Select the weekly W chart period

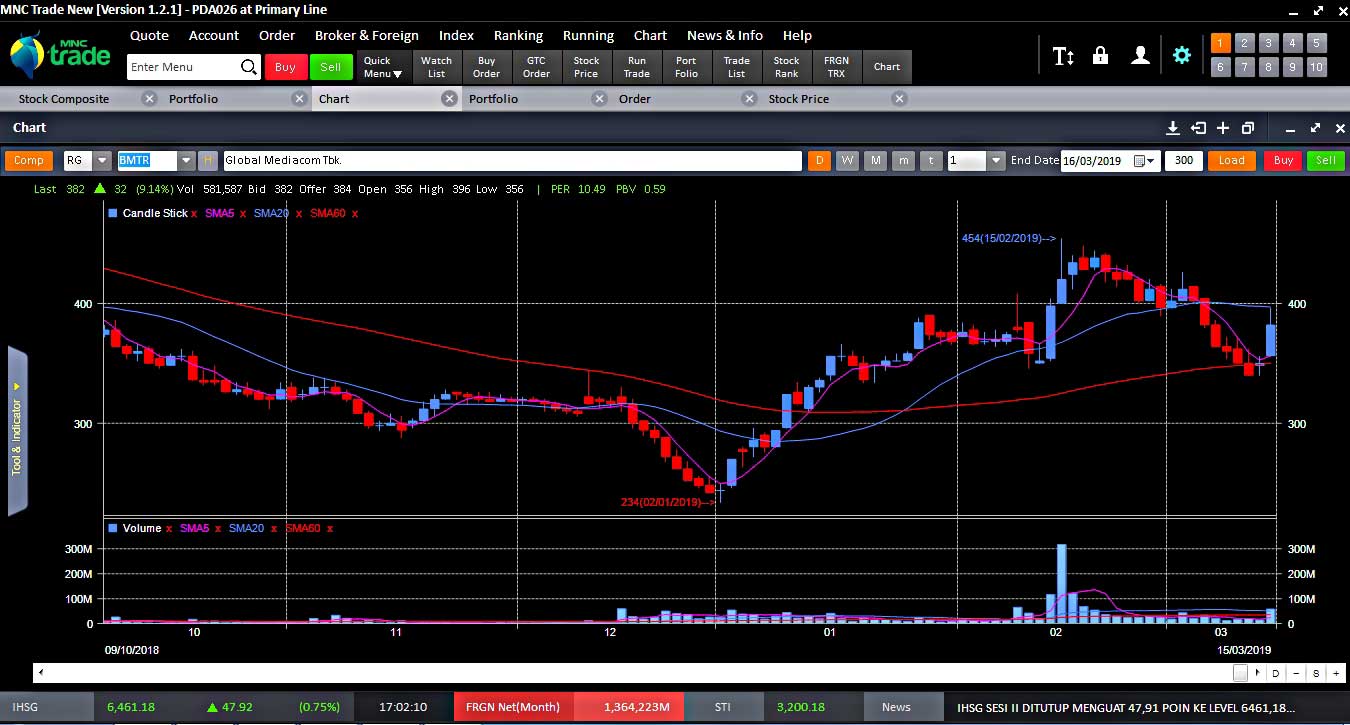(847, 161)
